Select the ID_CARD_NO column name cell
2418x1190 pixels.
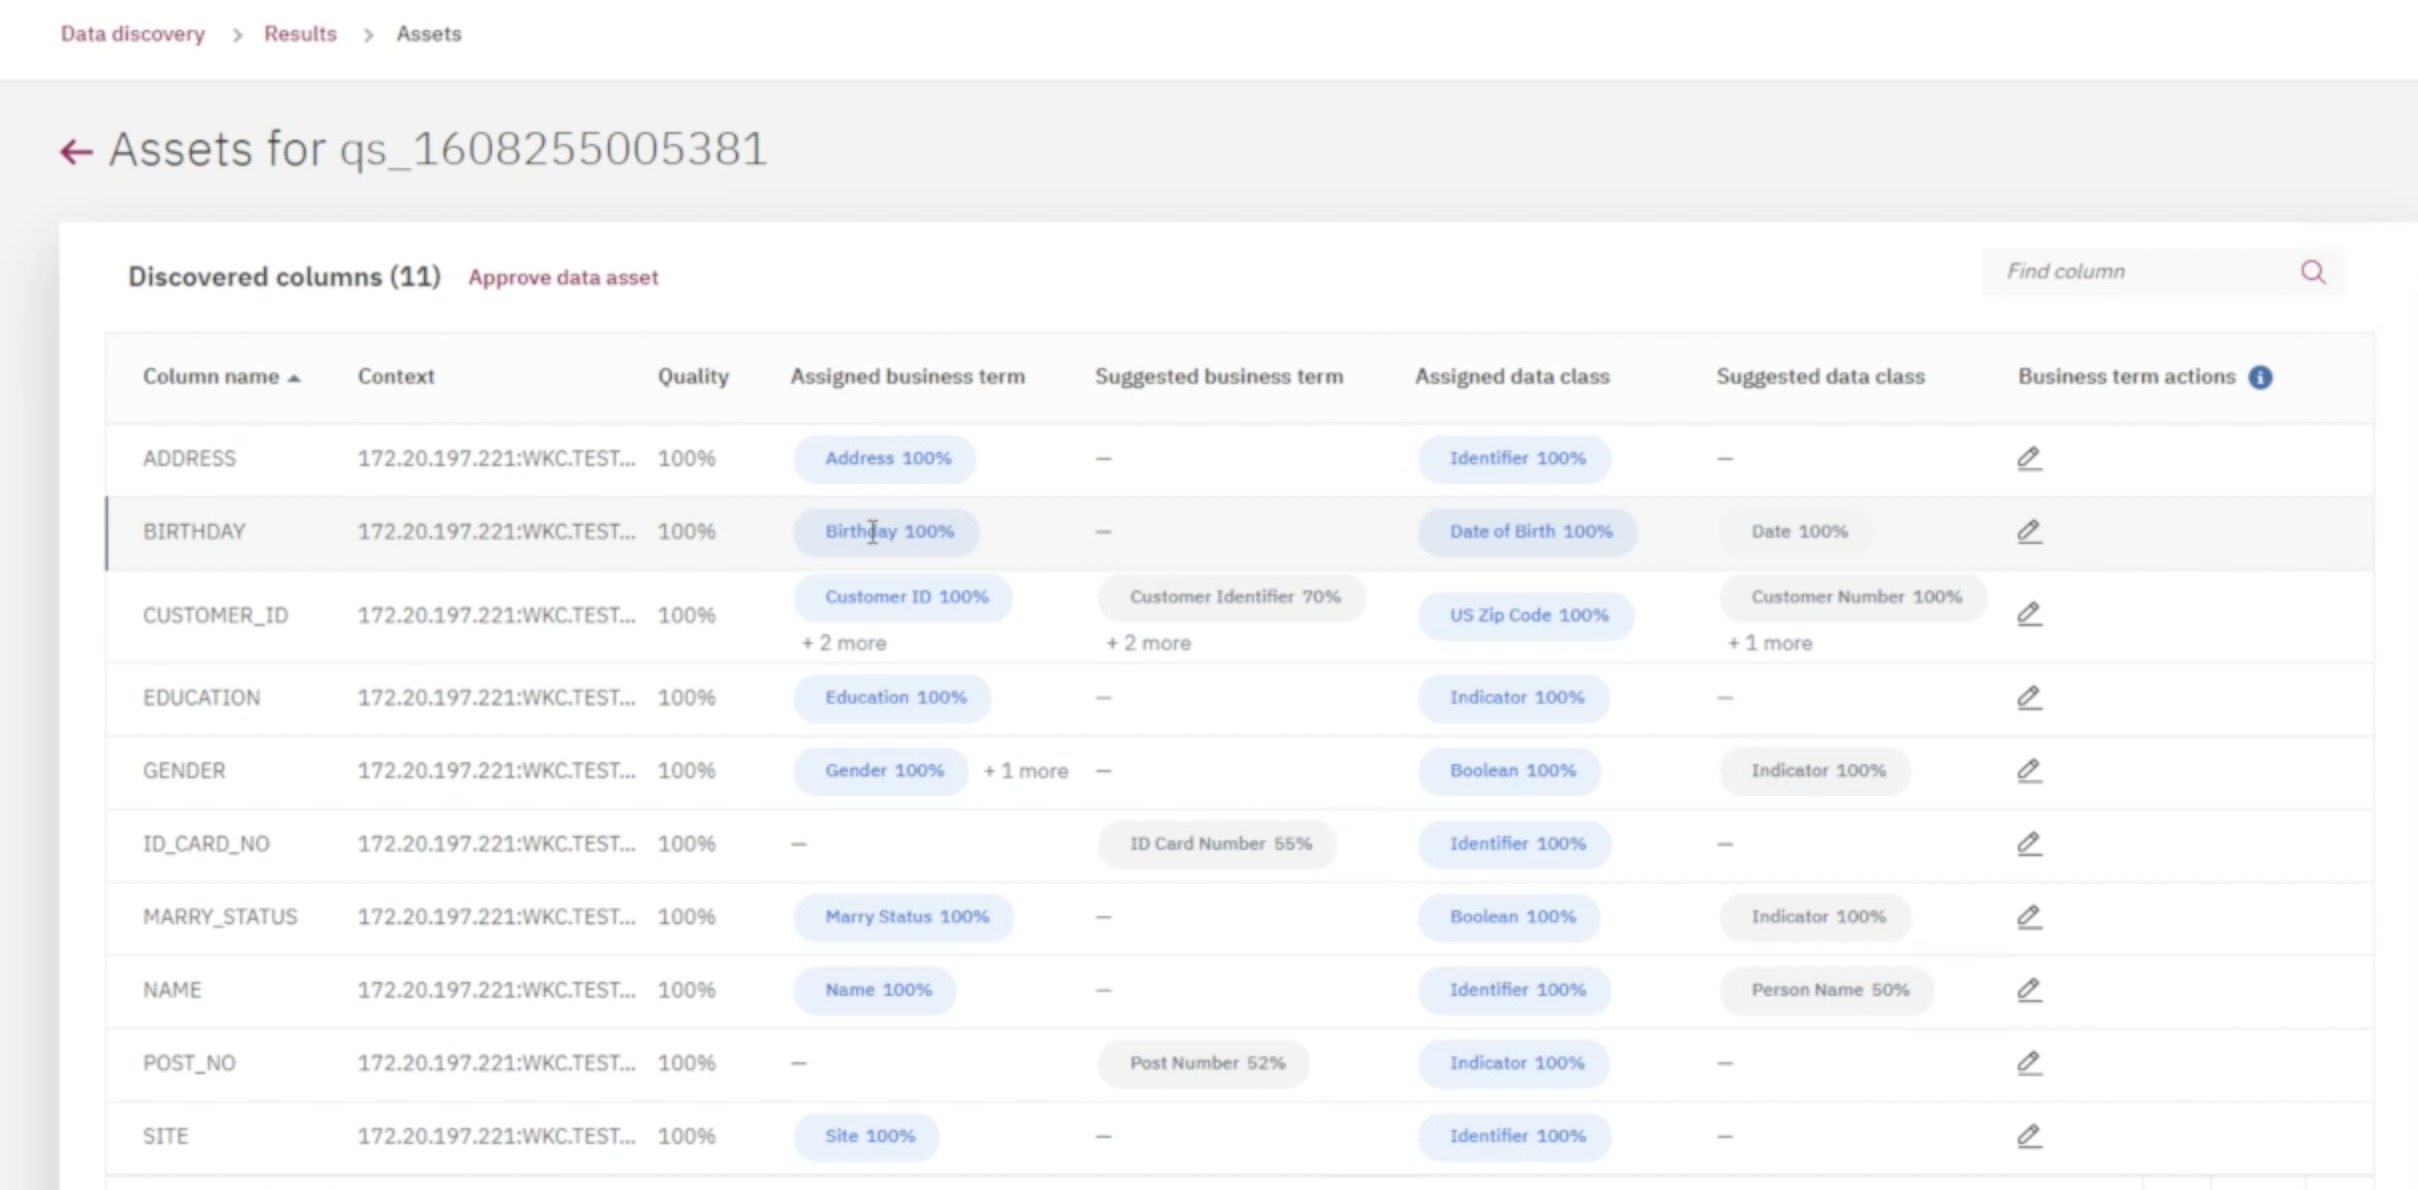206,844
